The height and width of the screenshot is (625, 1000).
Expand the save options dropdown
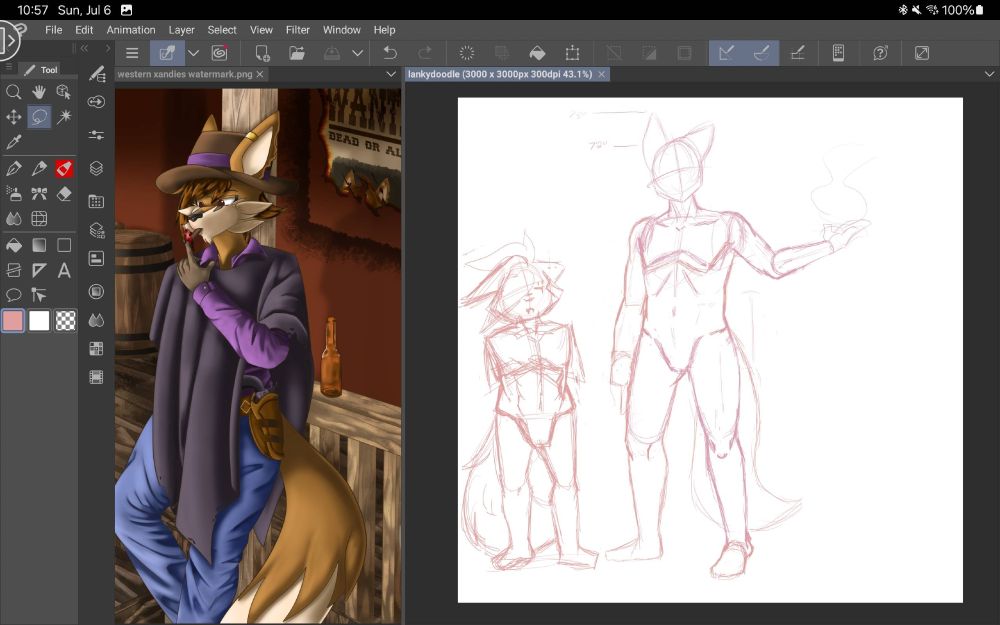coord(356,53)
